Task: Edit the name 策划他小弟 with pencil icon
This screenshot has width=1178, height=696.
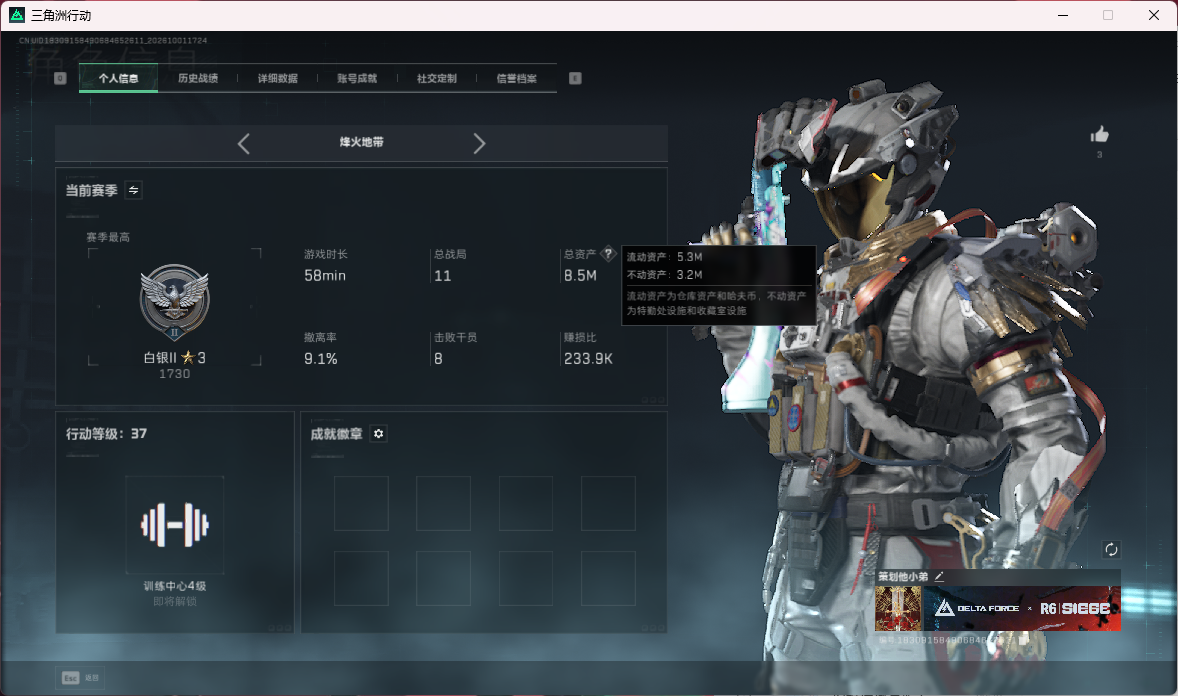Action: click(x=939, y=576)
